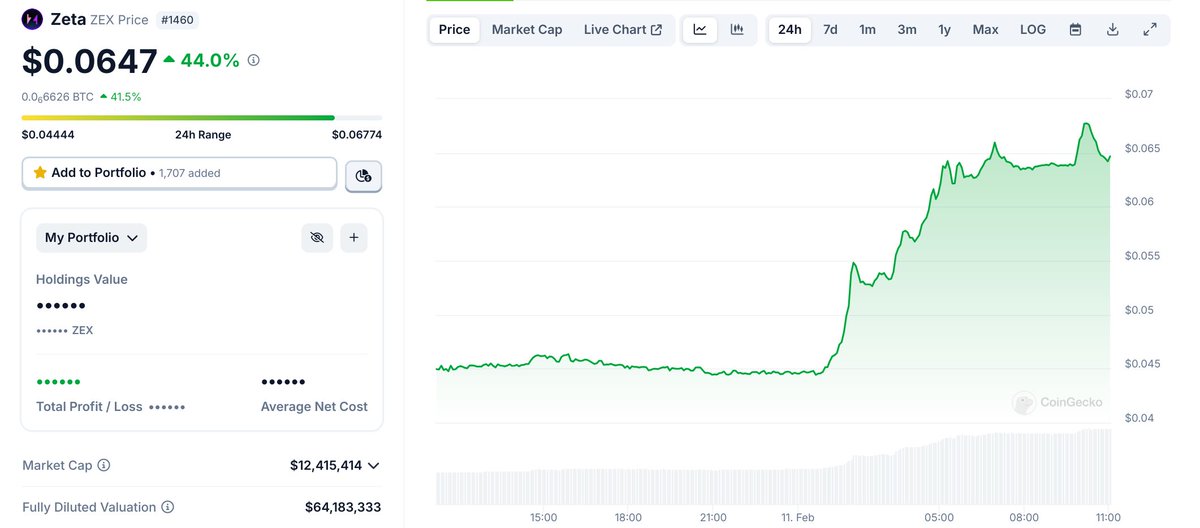Choose the 1m time range

pyautogui.click(x=868, y=30)
